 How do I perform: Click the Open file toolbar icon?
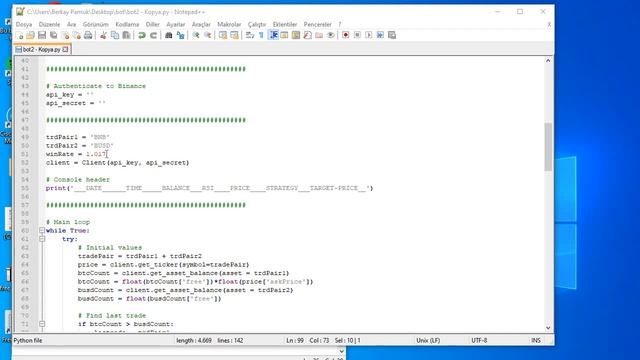(30, 36)
